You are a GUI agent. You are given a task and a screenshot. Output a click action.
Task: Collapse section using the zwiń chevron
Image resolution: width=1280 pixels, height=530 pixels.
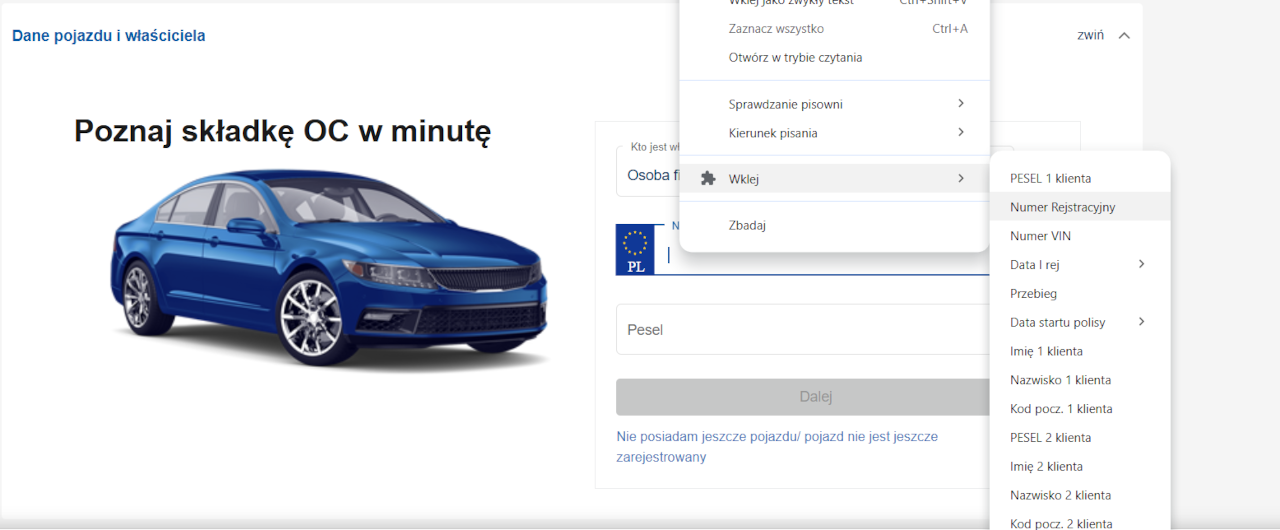(x=1123, y=35)
